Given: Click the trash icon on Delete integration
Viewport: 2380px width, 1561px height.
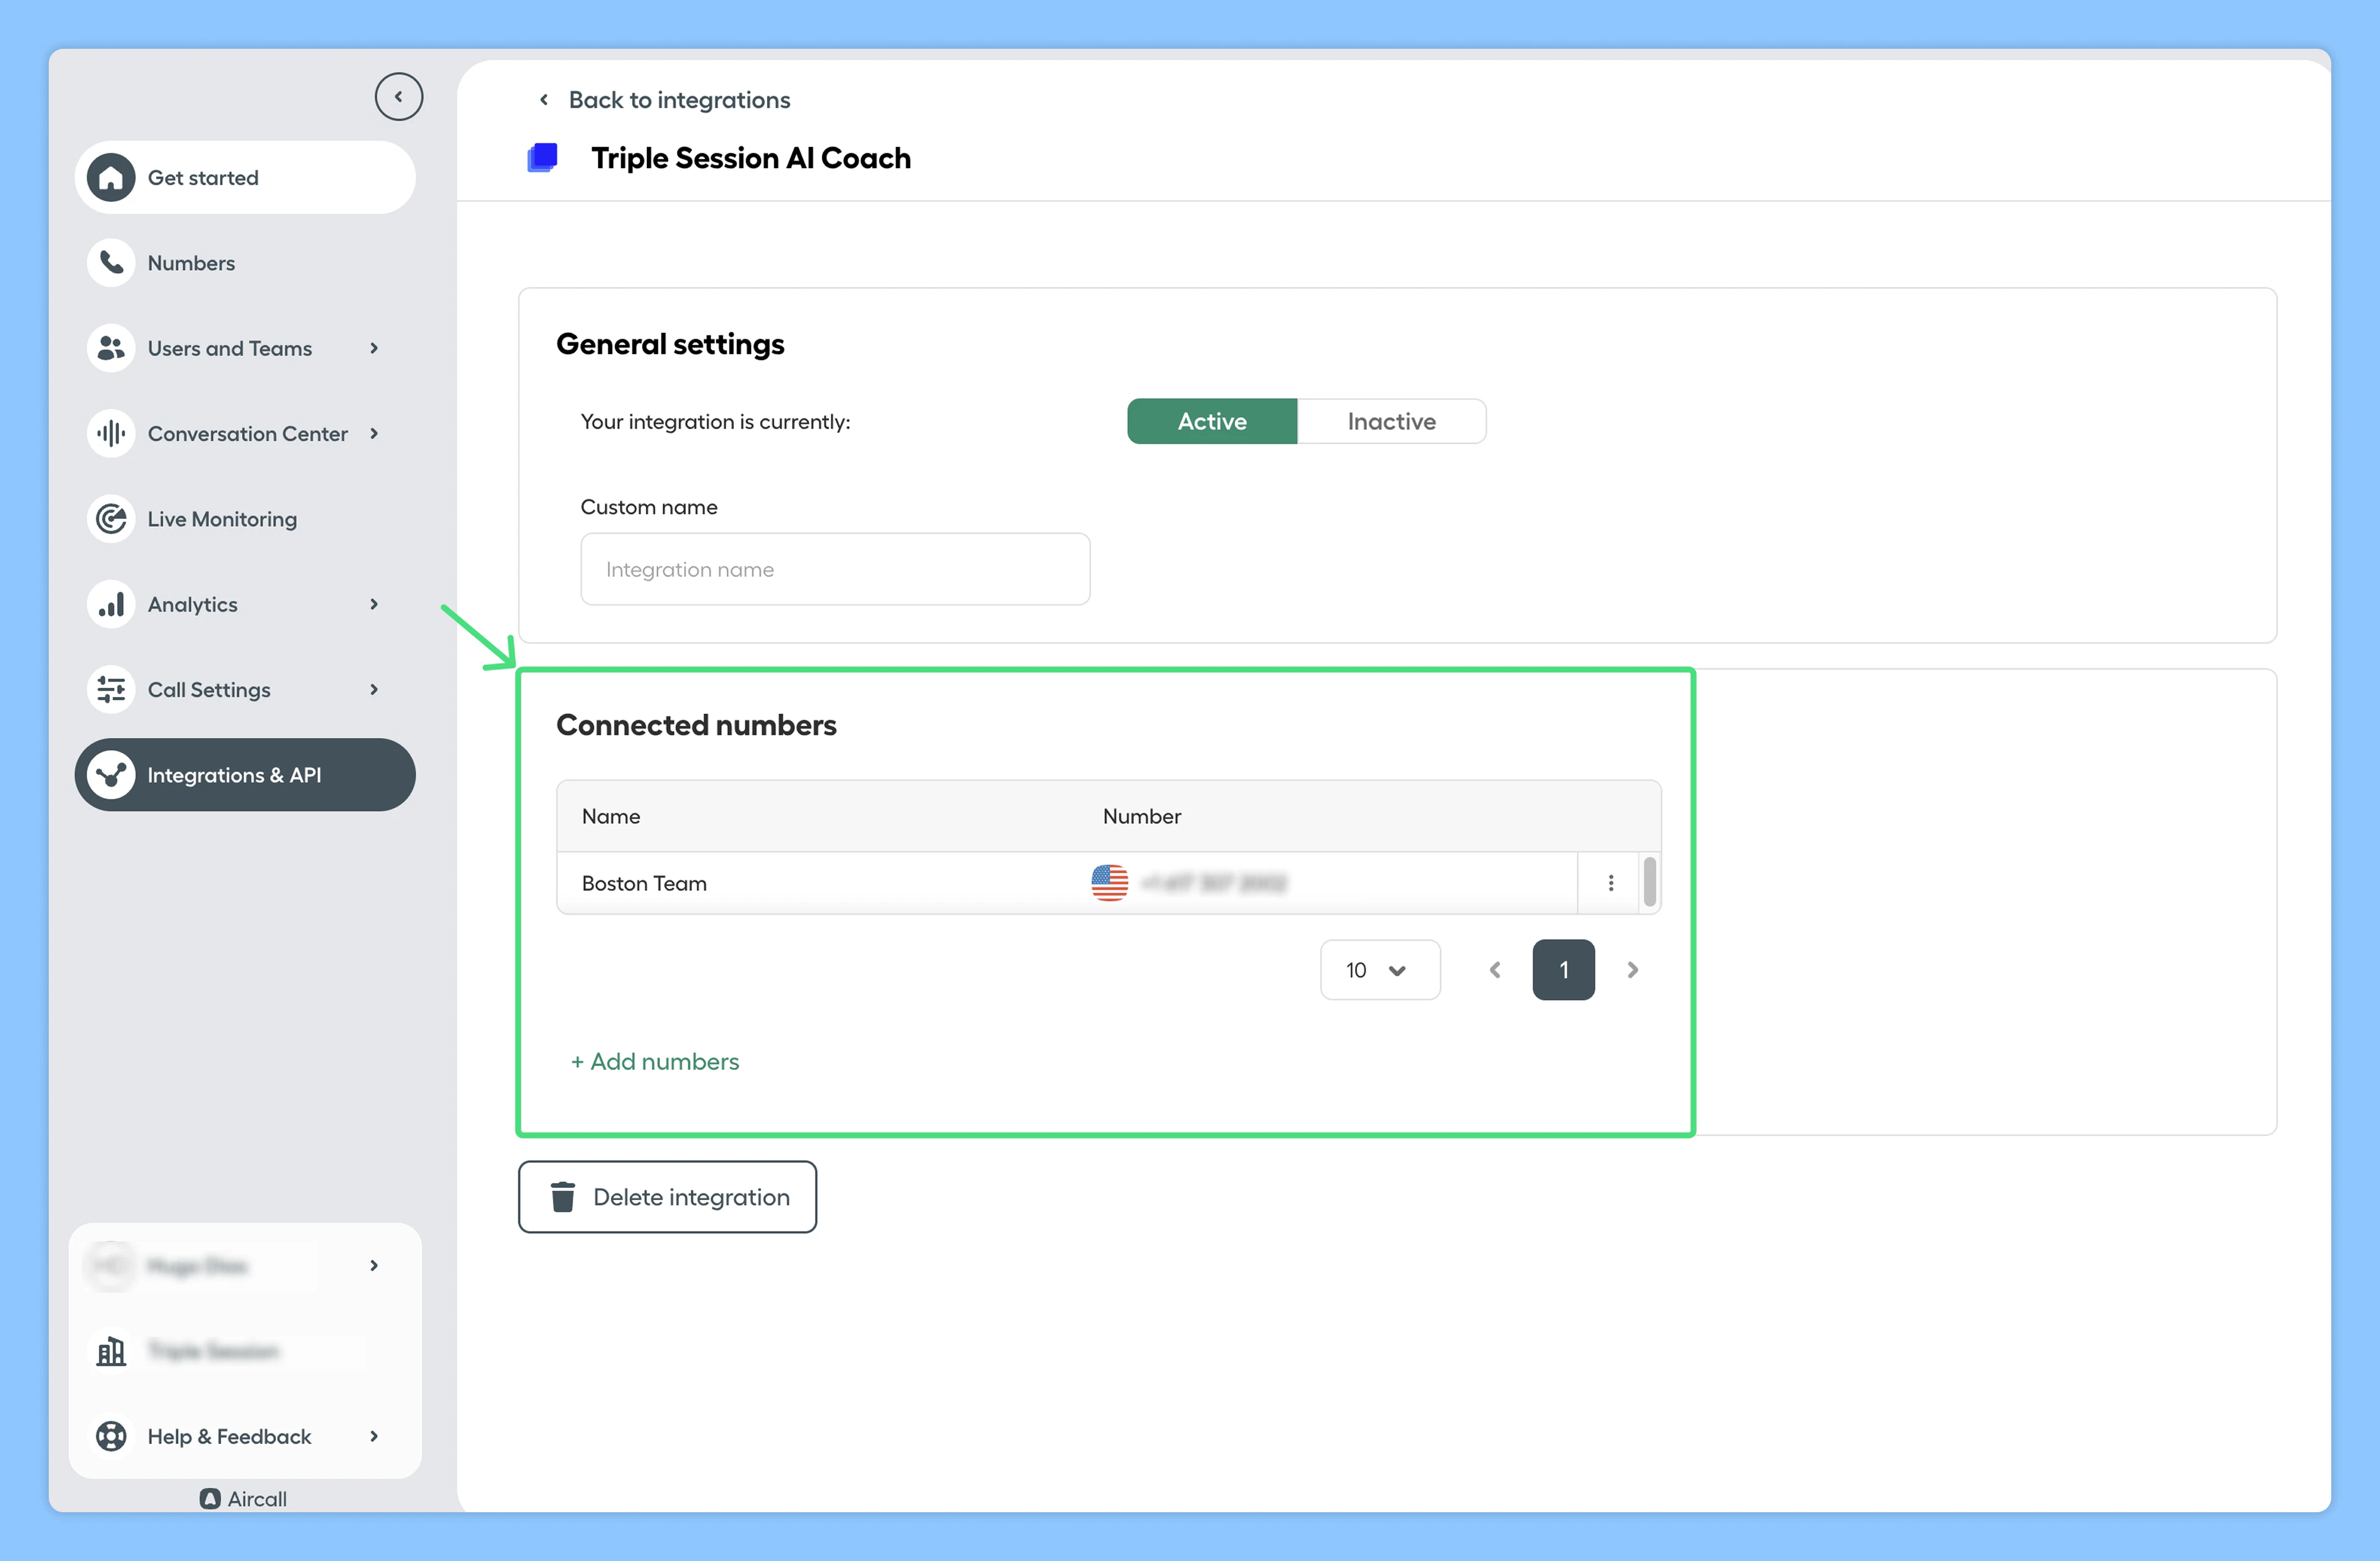Looking at the screenshot, I should pyautogui.click(x=563, y=1197).
